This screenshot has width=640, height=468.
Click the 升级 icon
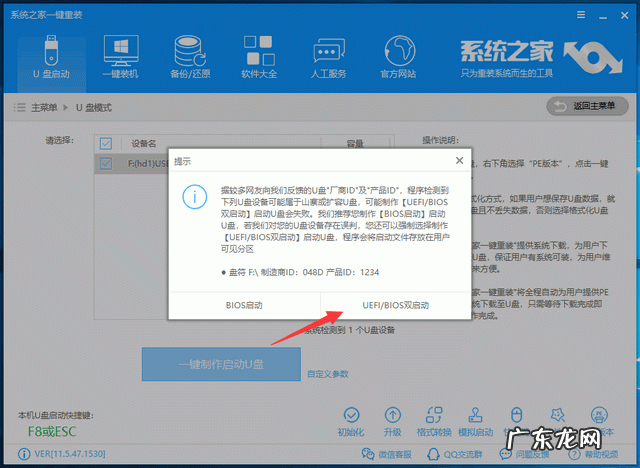pyautogui.click(x=393, y=422)
